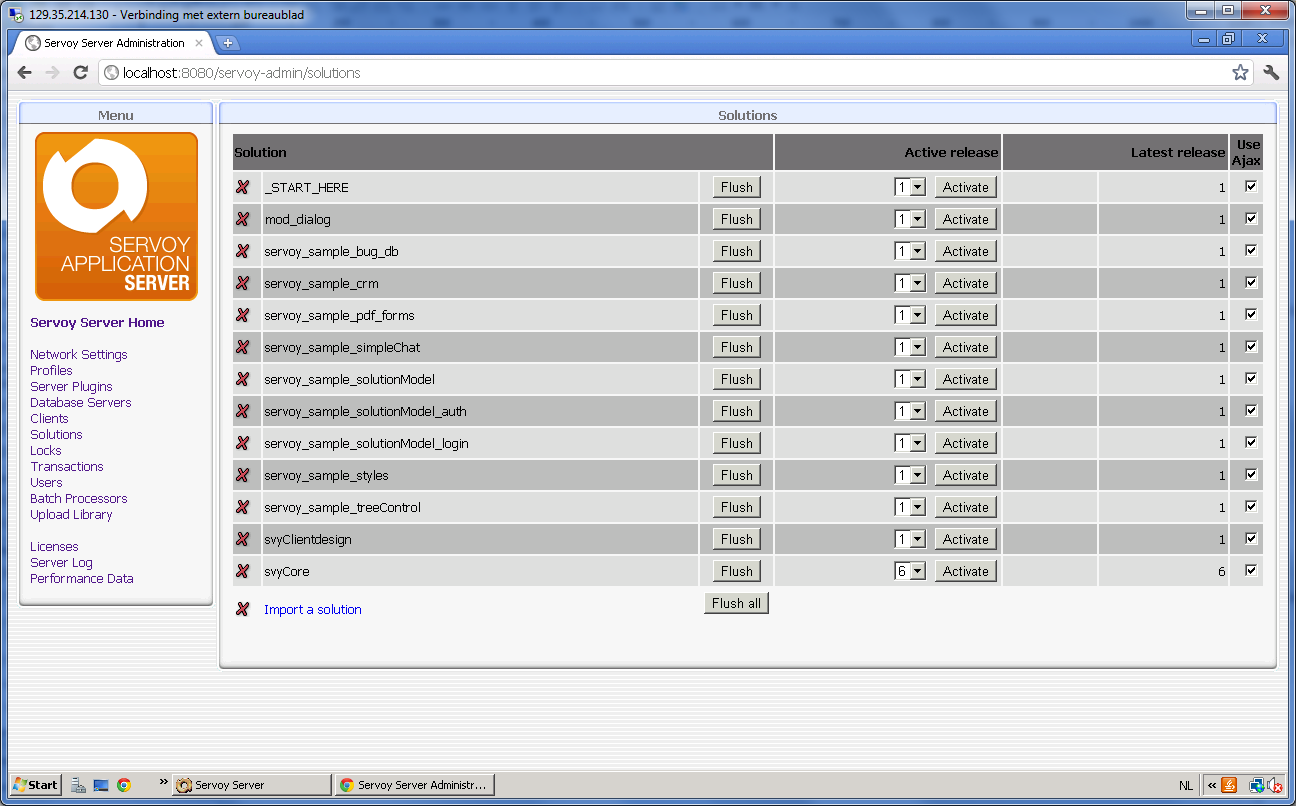The image size is (1296, 806).
Task: Click red X beside servoy_sample_crm
Action: click(242, 283)
